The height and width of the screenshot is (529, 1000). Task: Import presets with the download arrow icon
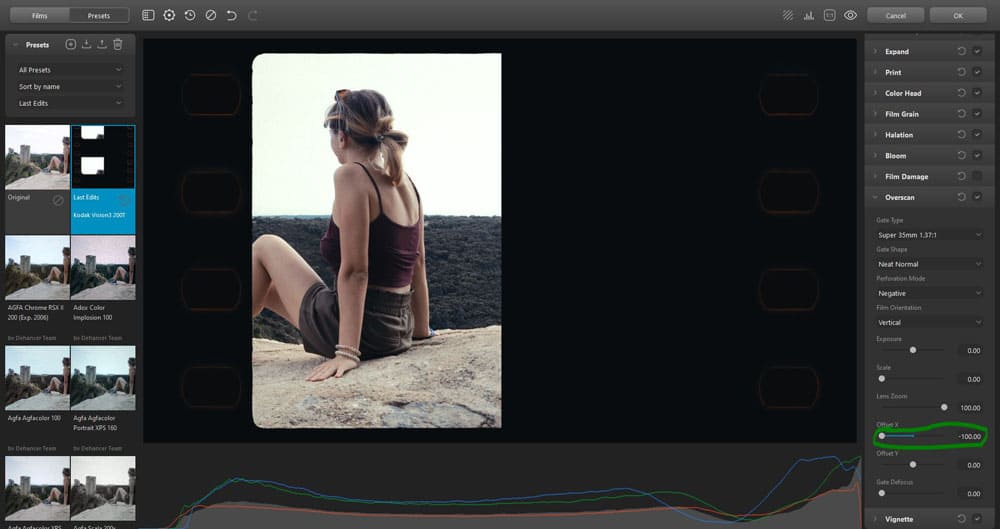coord(87,44)
